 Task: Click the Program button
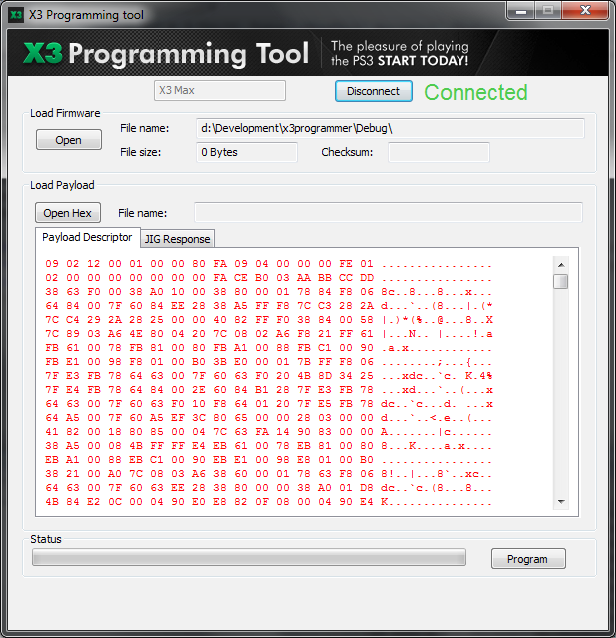[528, 559]
